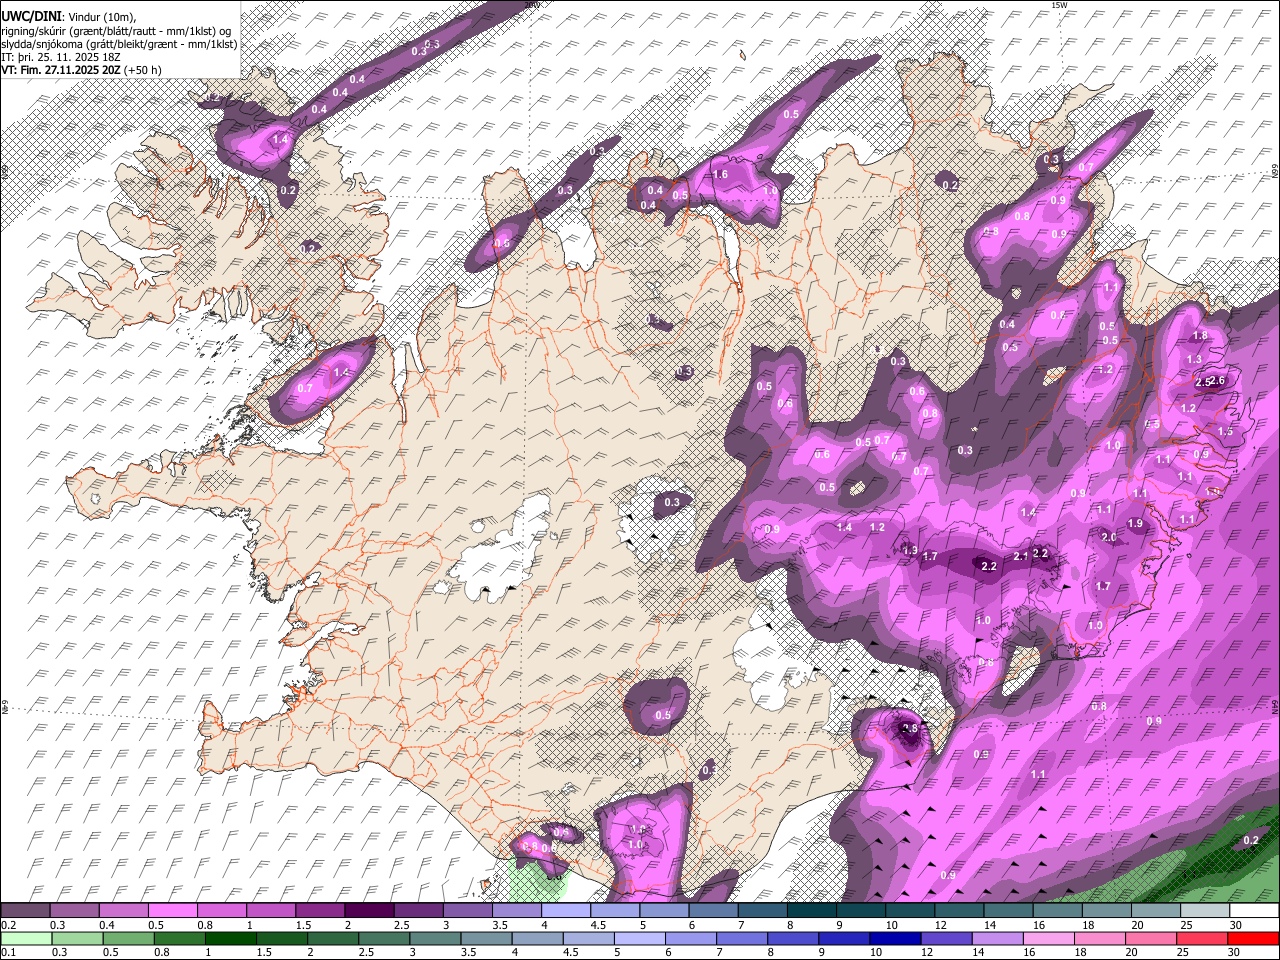Click the '15W' longitude label
The width and height of the screenshot is (1280, 960).
click(1060, 5)
